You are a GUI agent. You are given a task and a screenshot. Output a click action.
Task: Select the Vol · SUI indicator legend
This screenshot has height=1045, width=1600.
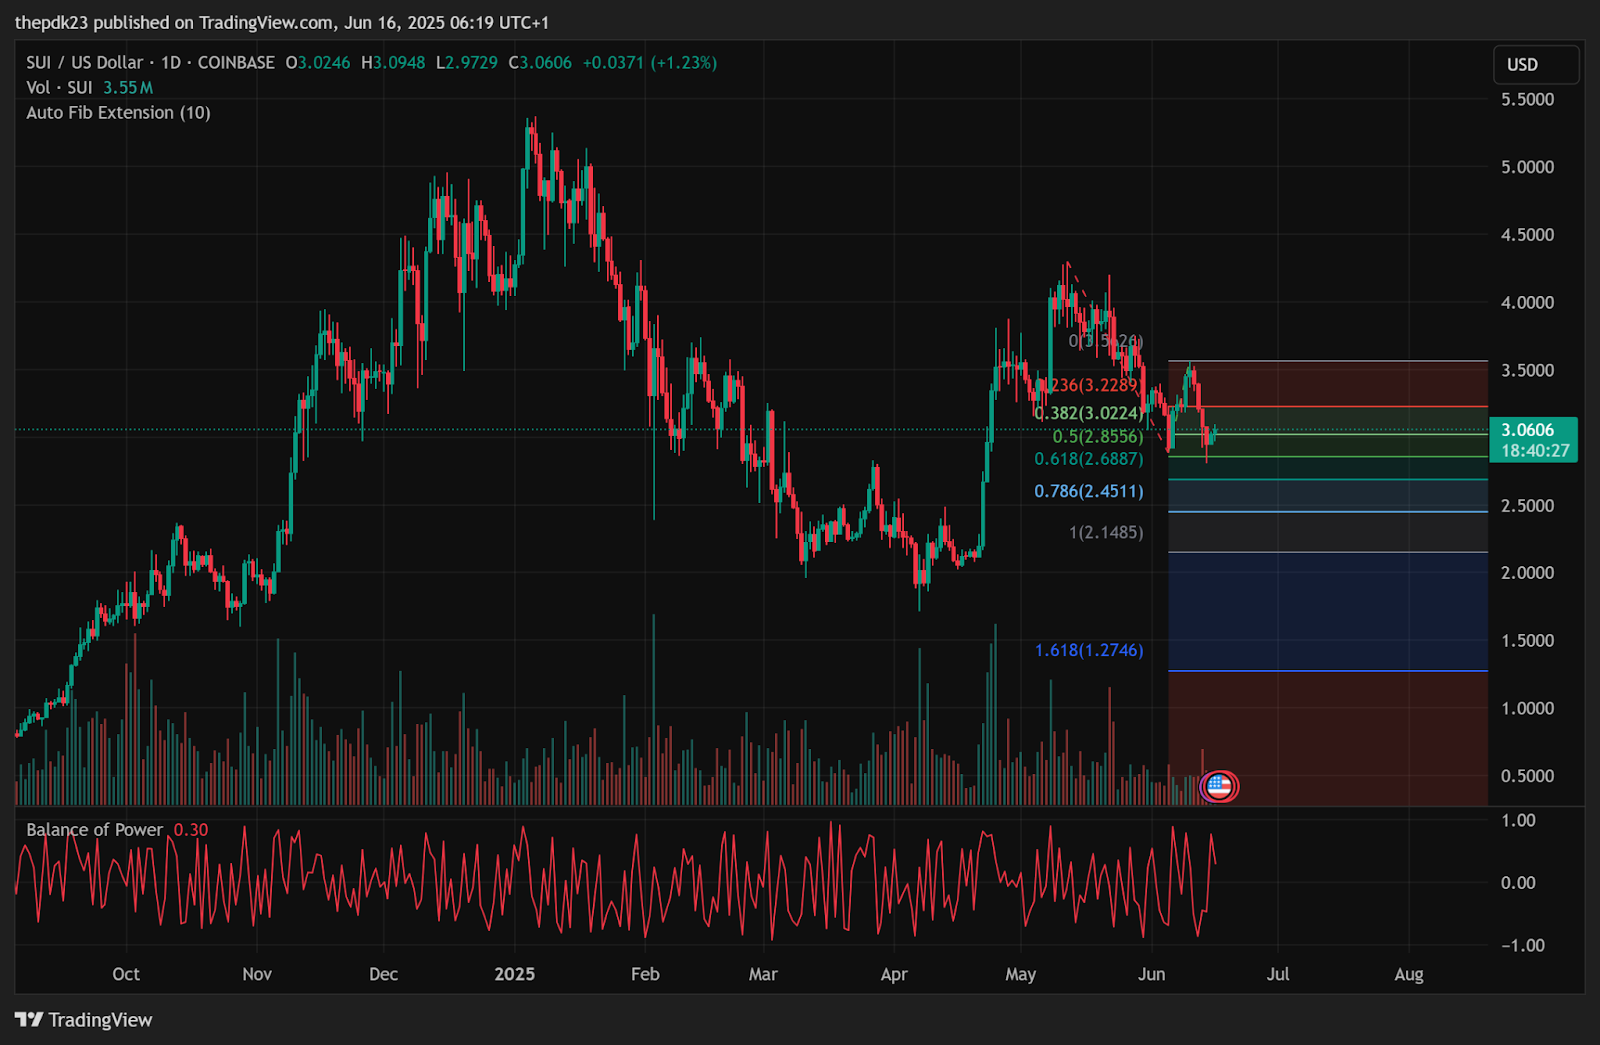point(59,87)
